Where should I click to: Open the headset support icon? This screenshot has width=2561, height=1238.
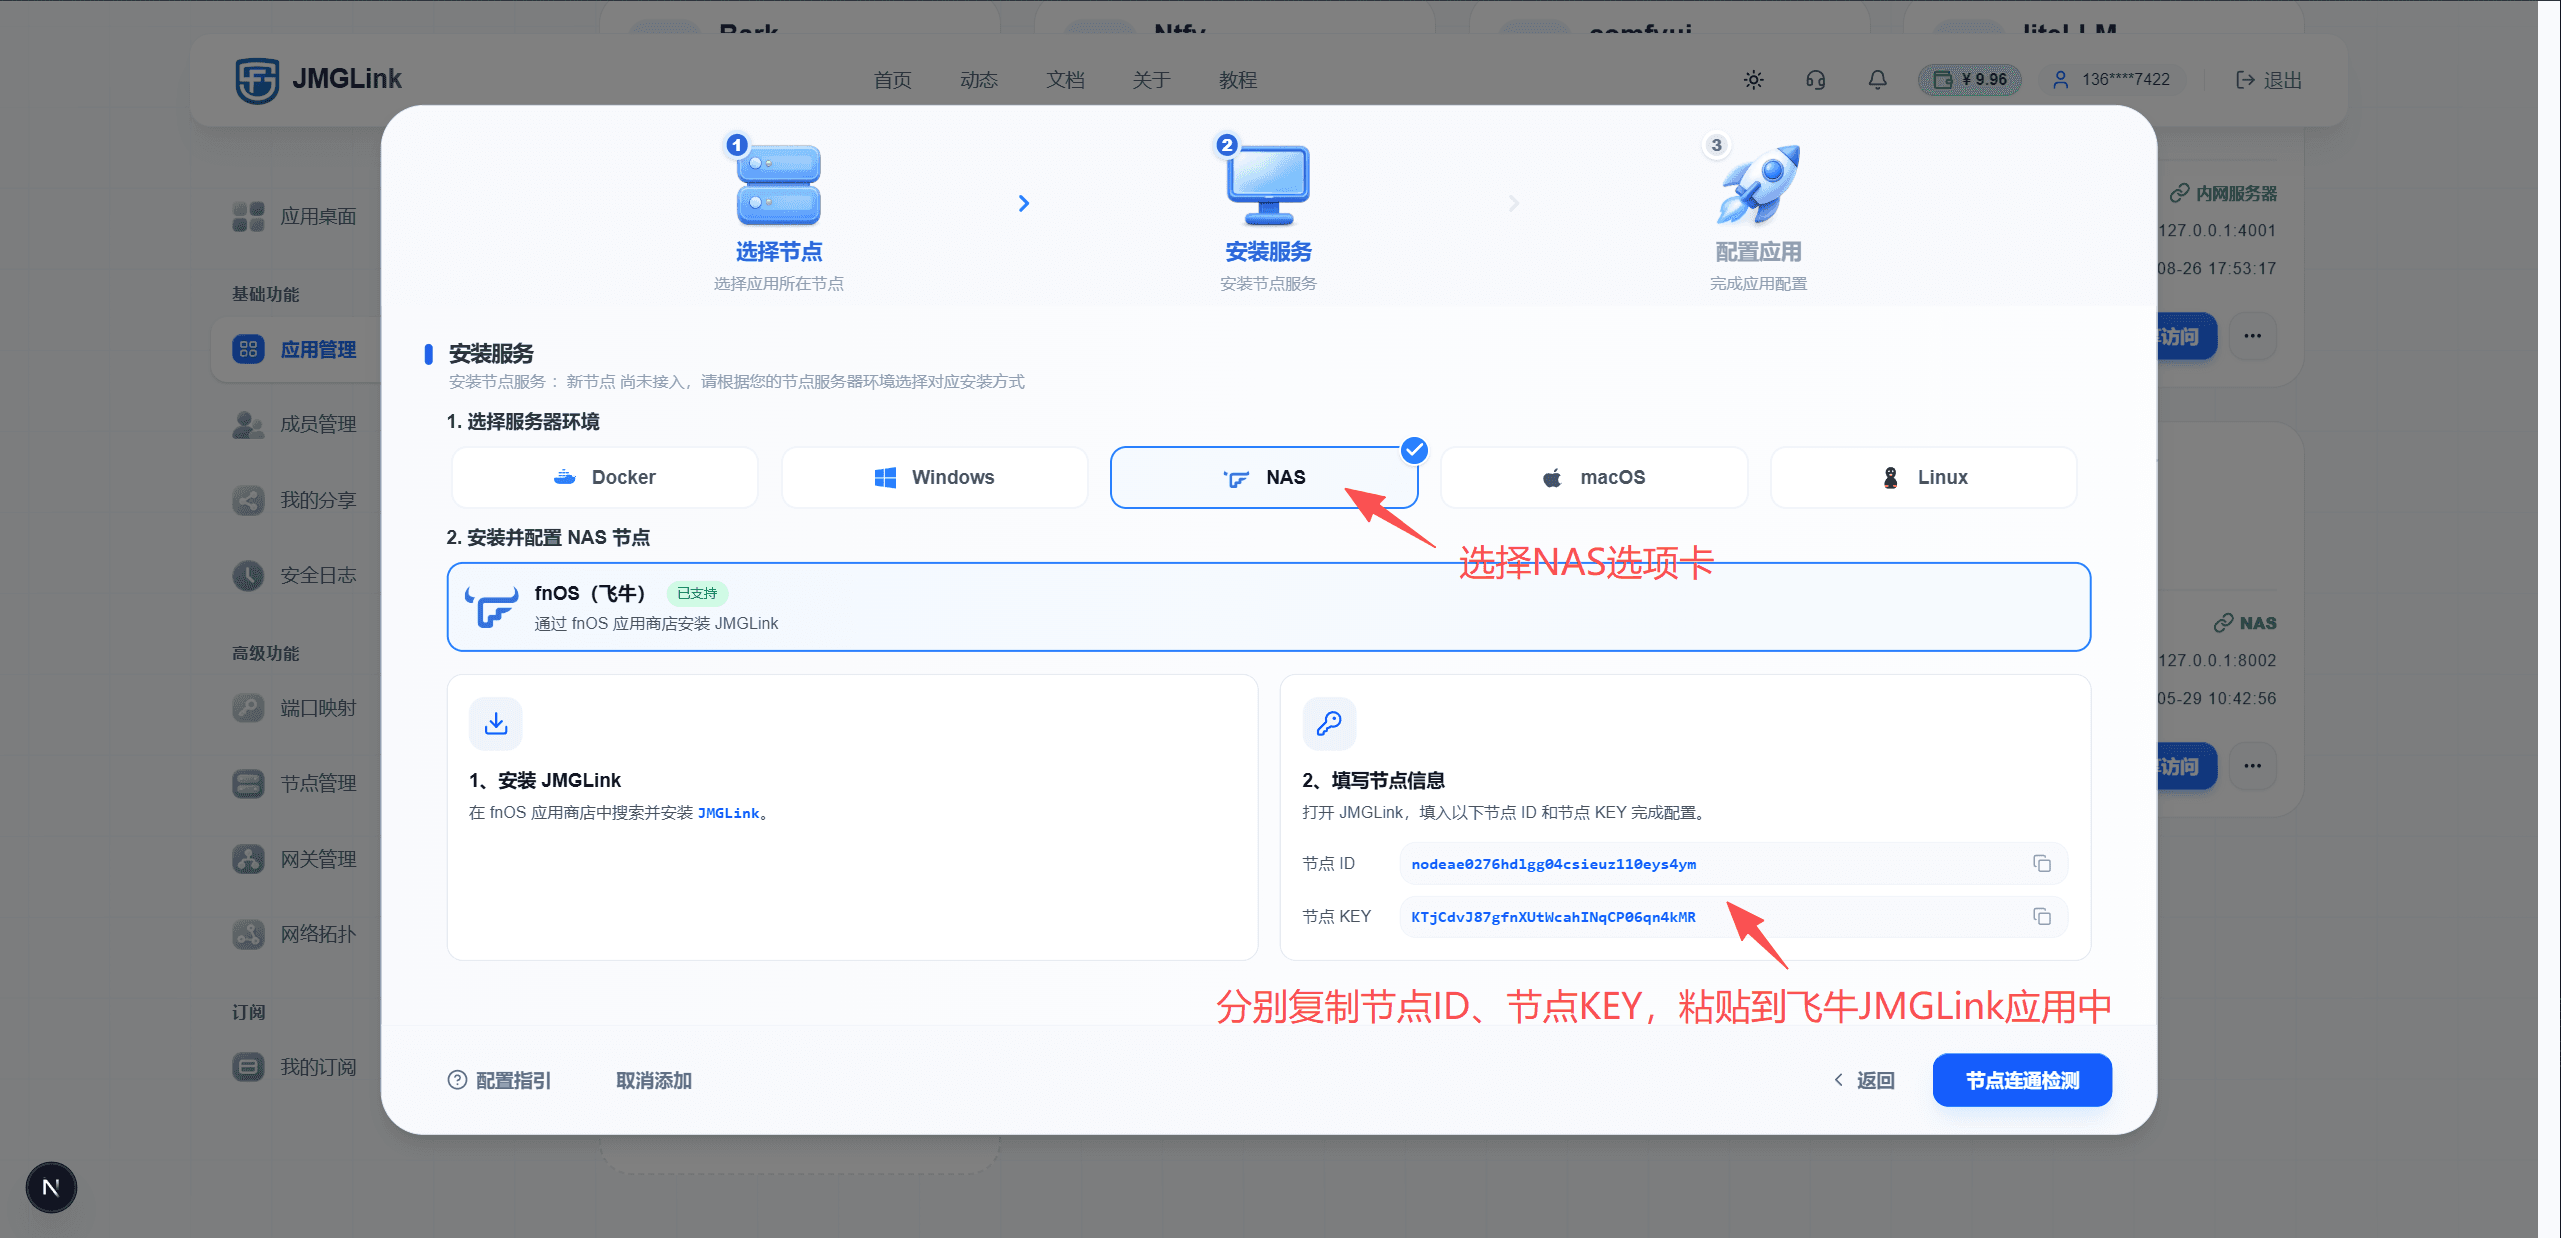(x=1816, y=80)
